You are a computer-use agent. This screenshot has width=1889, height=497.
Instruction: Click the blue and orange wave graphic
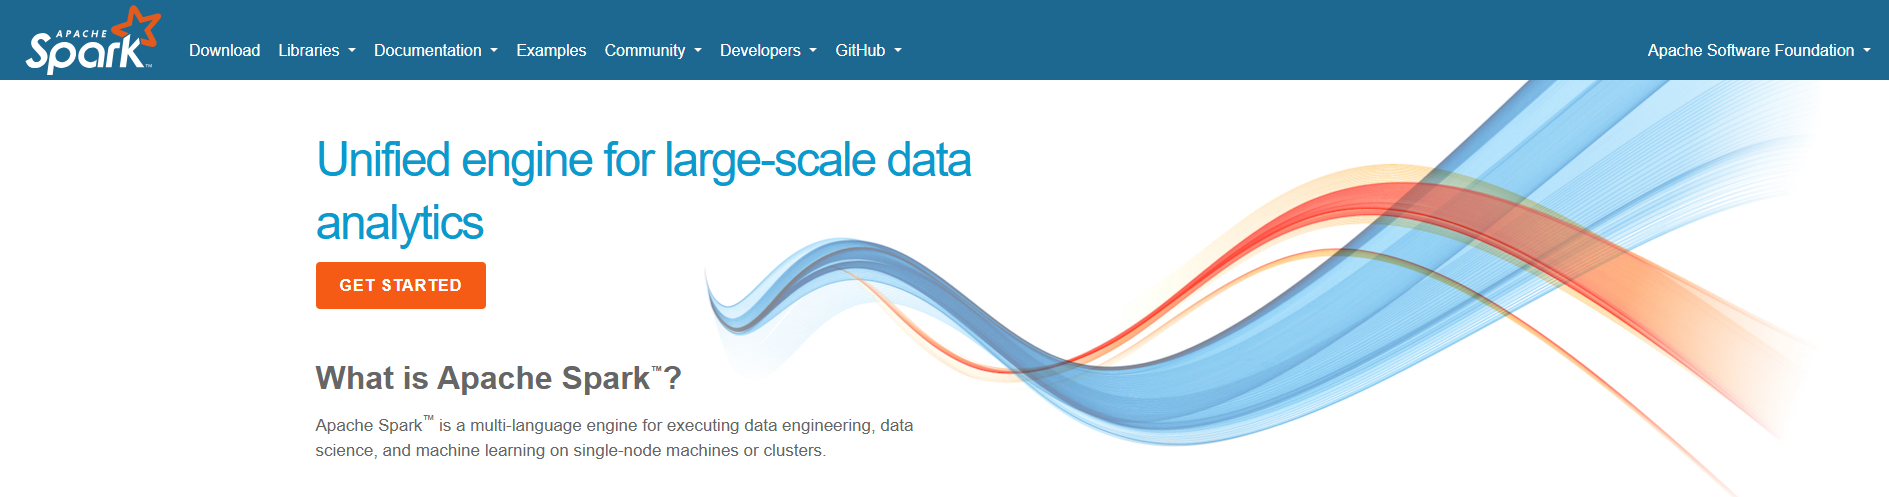[x=1300, y=300]
